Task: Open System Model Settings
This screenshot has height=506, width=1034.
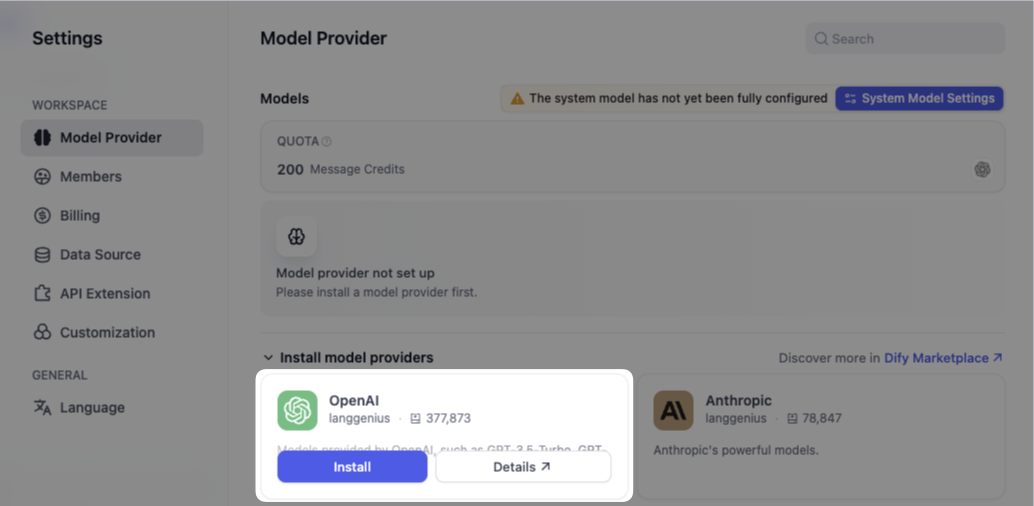Action: coord(919,98)
